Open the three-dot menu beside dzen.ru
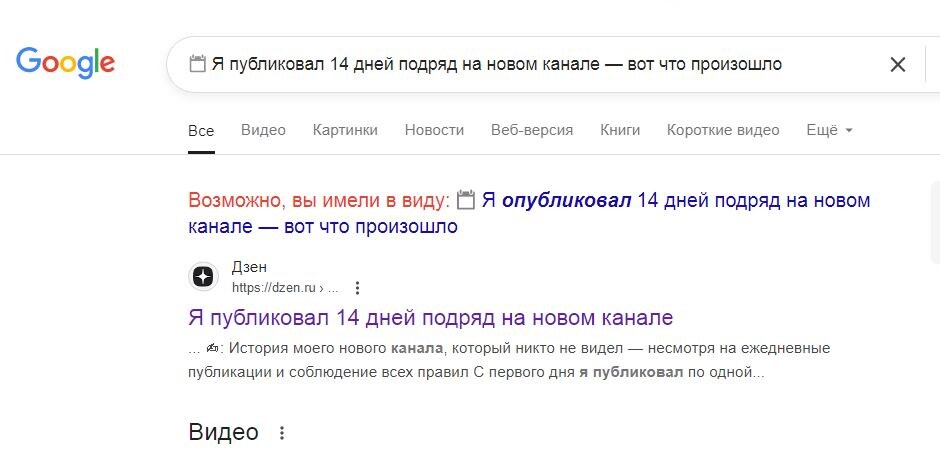The width and height of the screenshot is (940, 463). (357, 288)
